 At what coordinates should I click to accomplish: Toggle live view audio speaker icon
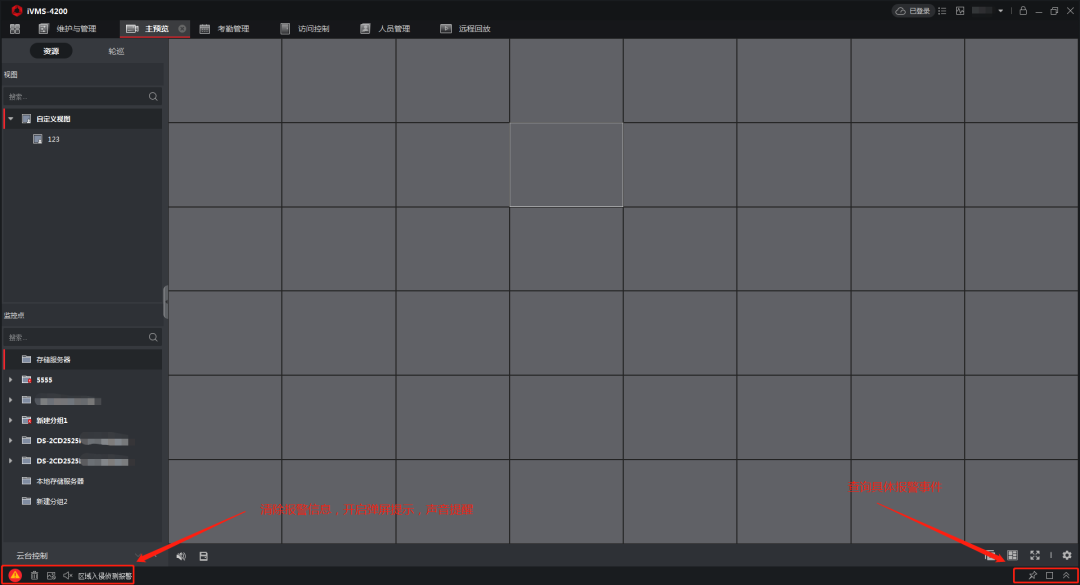pyautogui.click(x=181, y=555)
